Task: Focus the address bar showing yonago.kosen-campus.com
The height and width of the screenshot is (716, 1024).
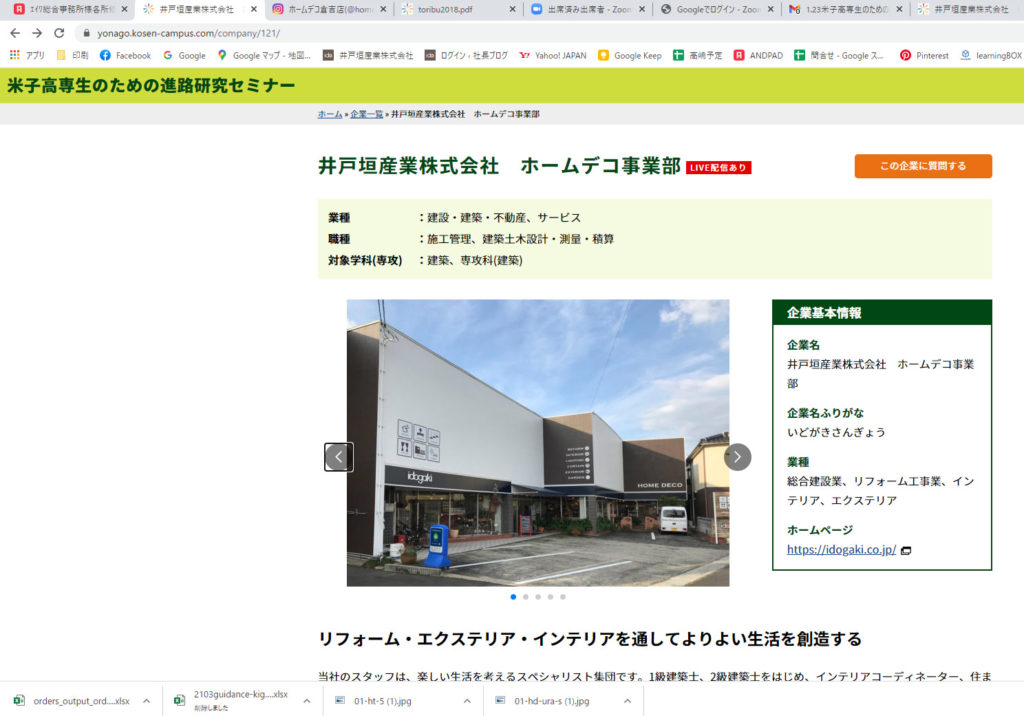Action: click(189, 33)
